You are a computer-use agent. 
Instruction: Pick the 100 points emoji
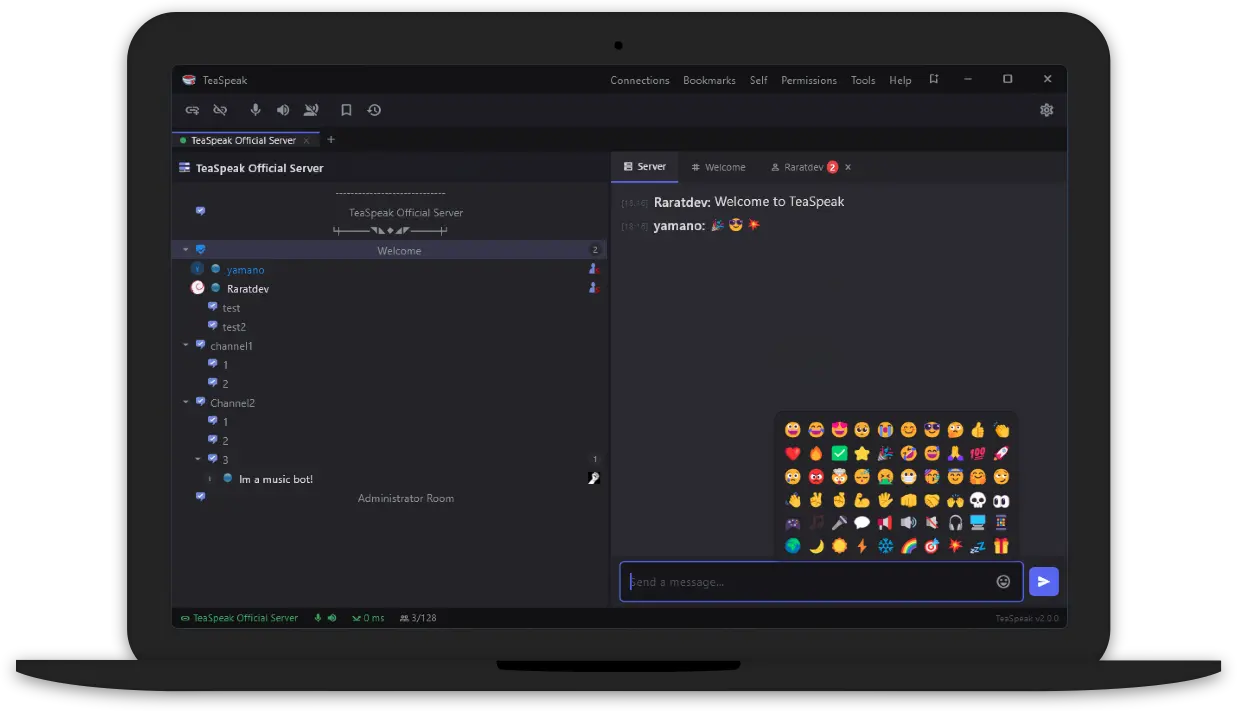[x=978, y=453]
